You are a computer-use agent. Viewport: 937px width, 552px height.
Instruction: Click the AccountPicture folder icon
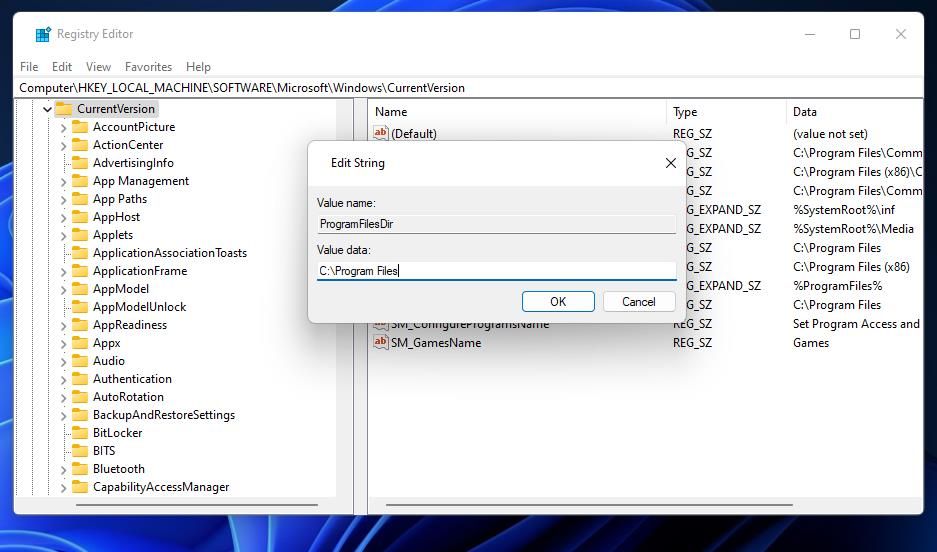pyautogui.click(x=80, y=127)
